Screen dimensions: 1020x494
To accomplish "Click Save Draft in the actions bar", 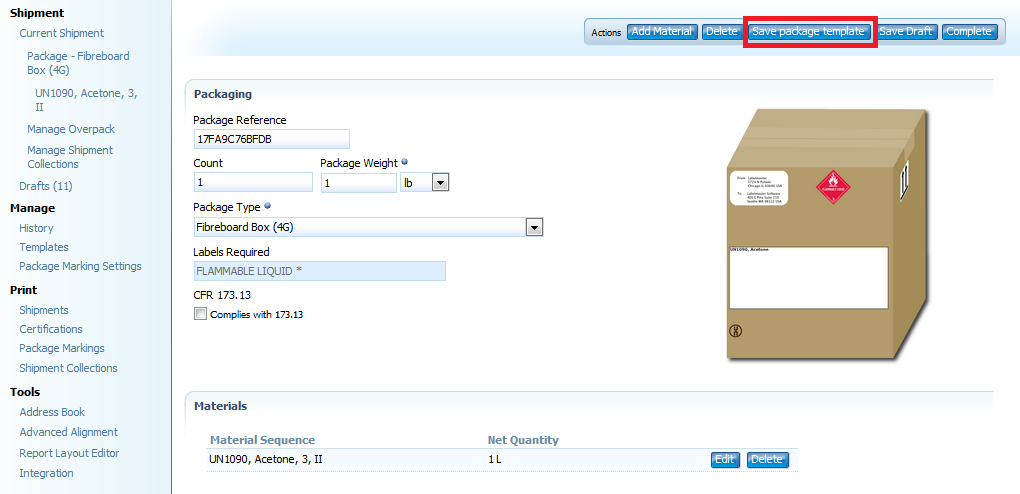I will point(905,32).
